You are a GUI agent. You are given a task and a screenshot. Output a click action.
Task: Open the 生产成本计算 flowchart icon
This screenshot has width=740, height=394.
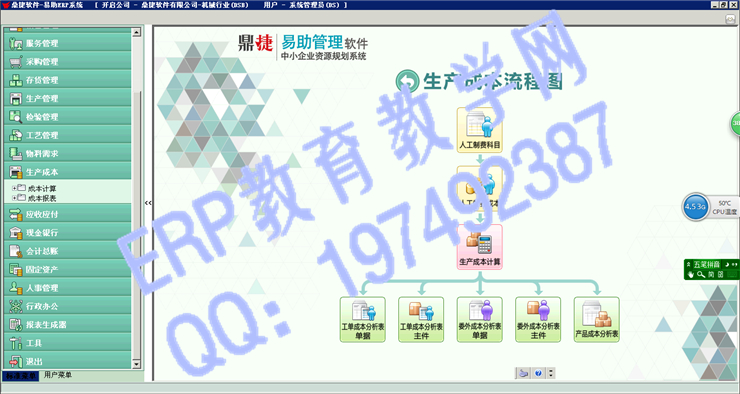click(479, 247)
